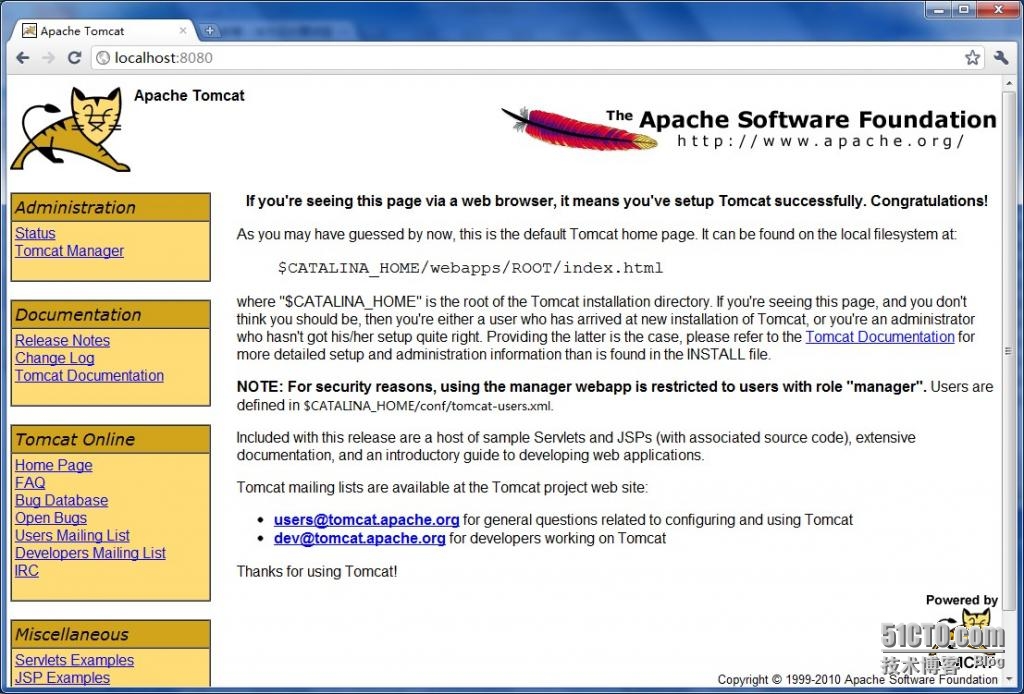Open a new tab with plus button
Viewport: 1024px width, 694px height.
(209, 30)
